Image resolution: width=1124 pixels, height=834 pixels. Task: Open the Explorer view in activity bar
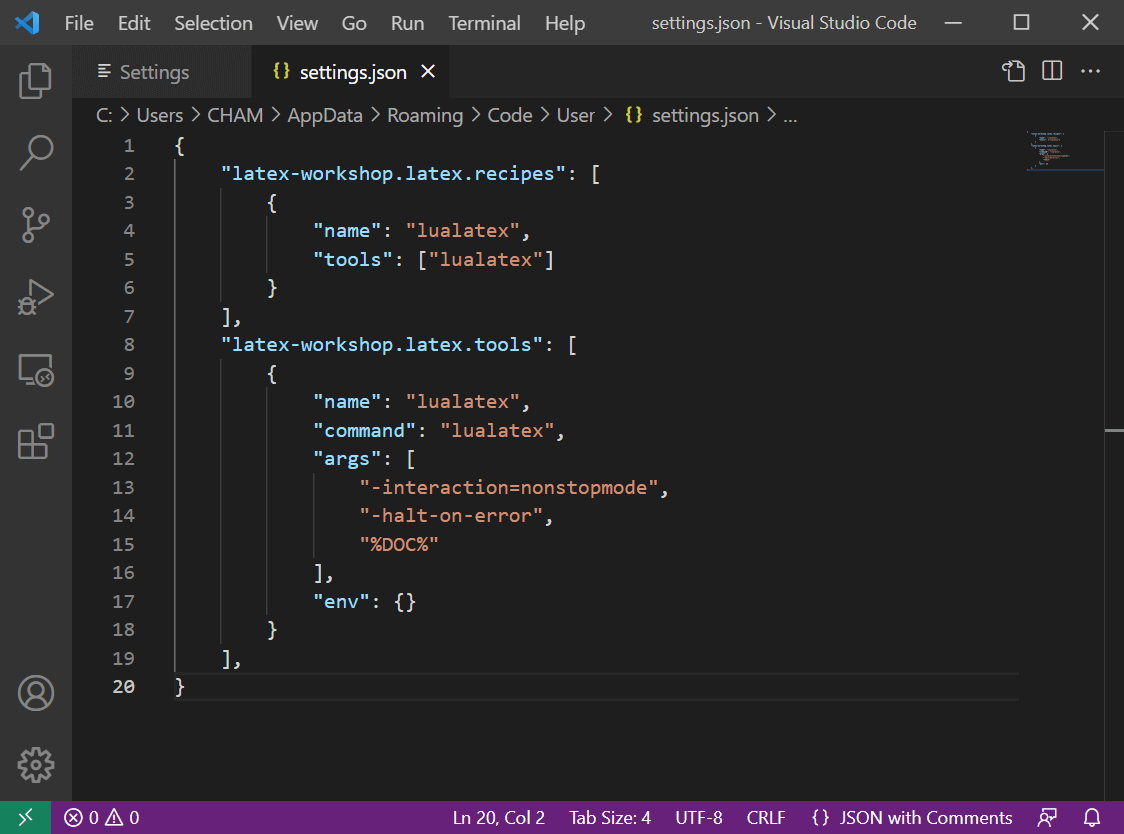[36, 81]
